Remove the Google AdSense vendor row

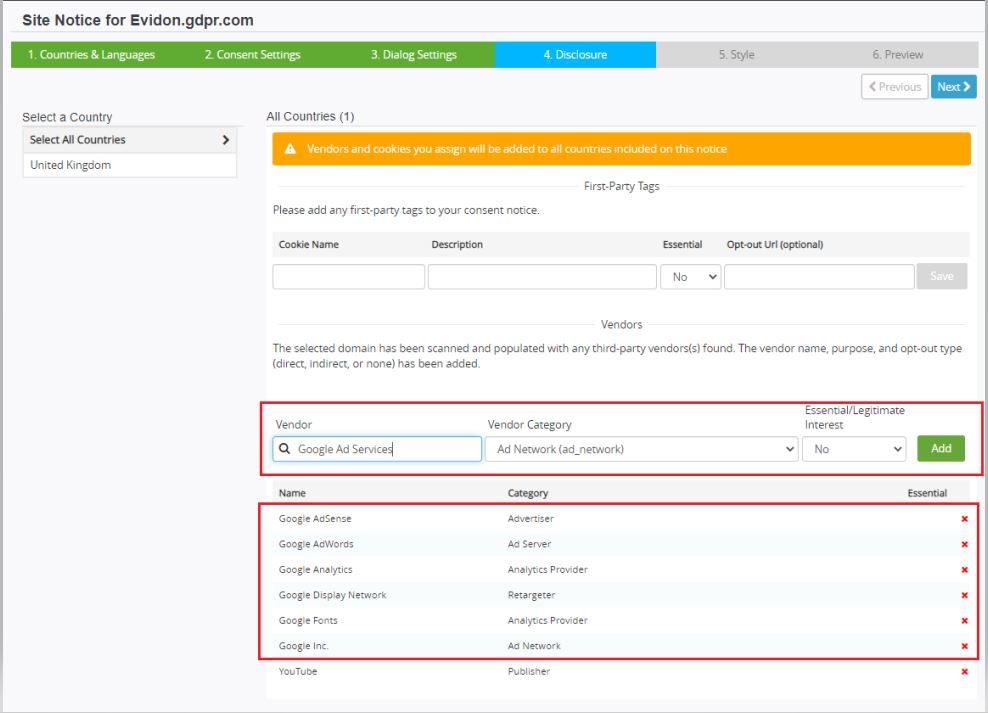click(964, 519)
